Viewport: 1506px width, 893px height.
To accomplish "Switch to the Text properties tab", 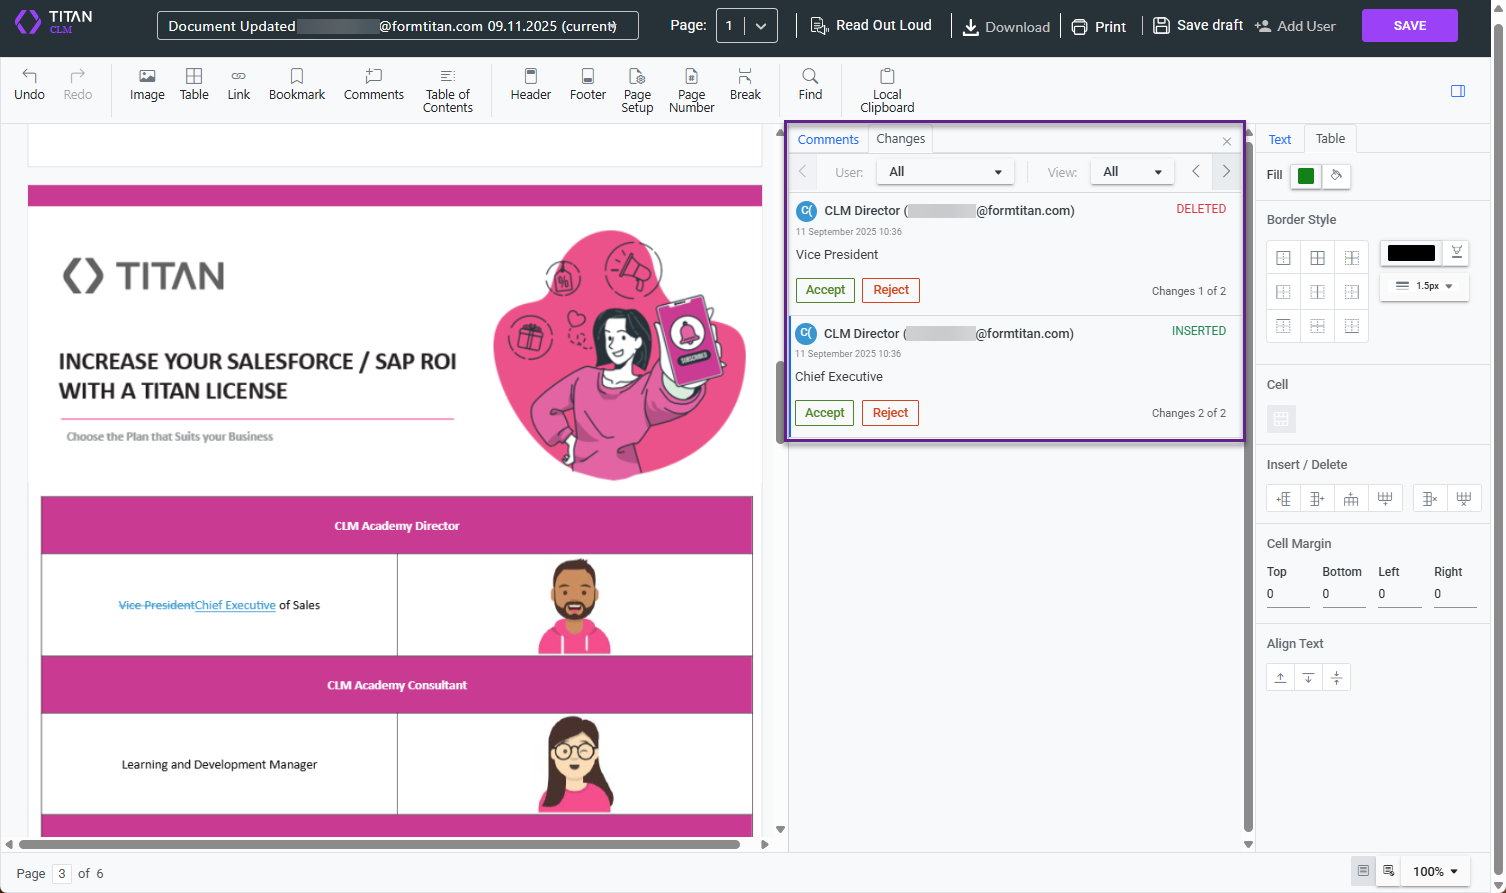I will (x=1280, y=139).
